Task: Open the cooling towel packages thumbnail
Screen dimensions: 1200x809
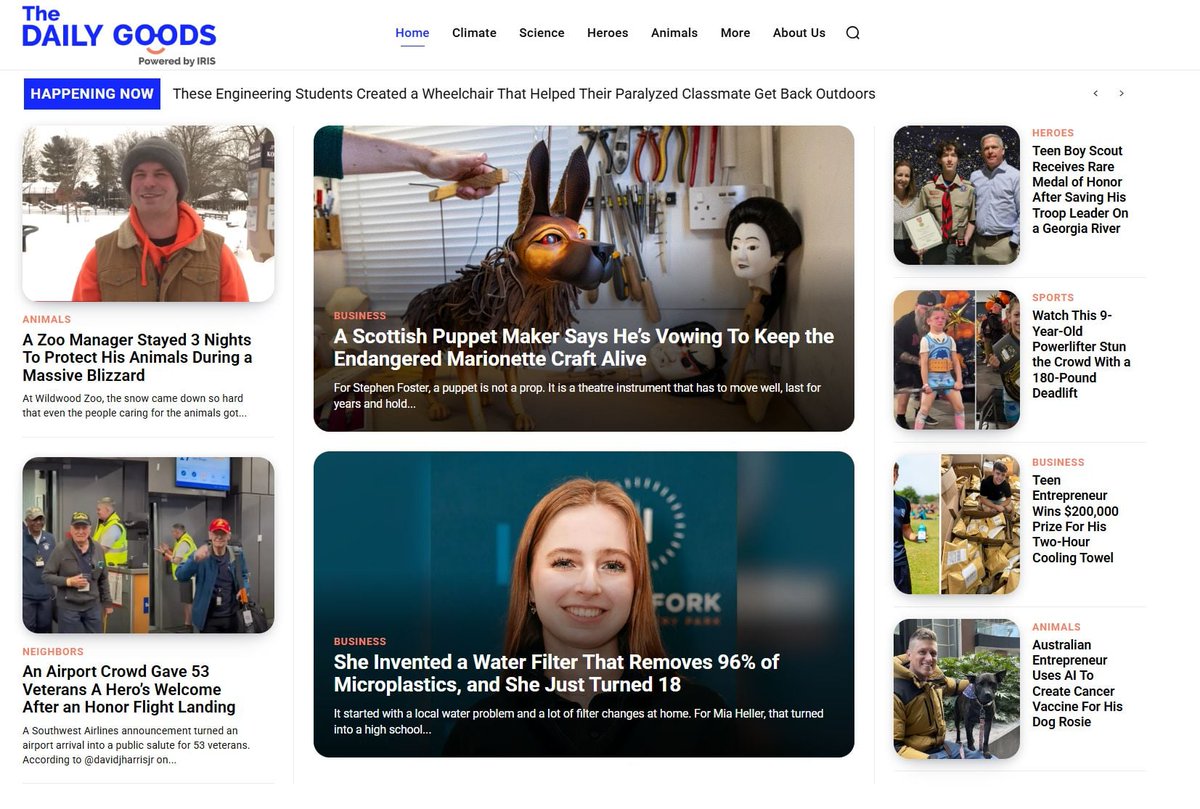Action: pos(956,524)
